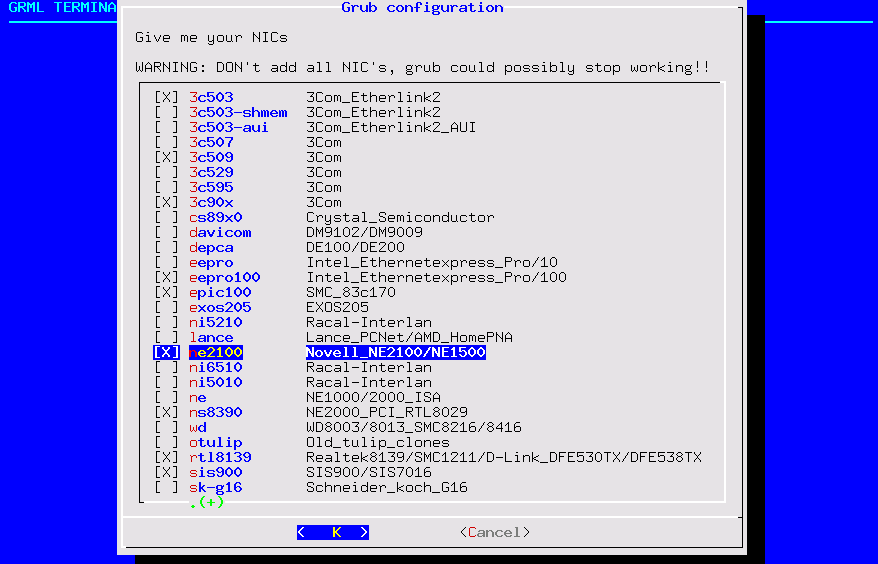The width and height of the screenshot is (878, 564).
Task: Click the OK button
Action: point(333,532)
